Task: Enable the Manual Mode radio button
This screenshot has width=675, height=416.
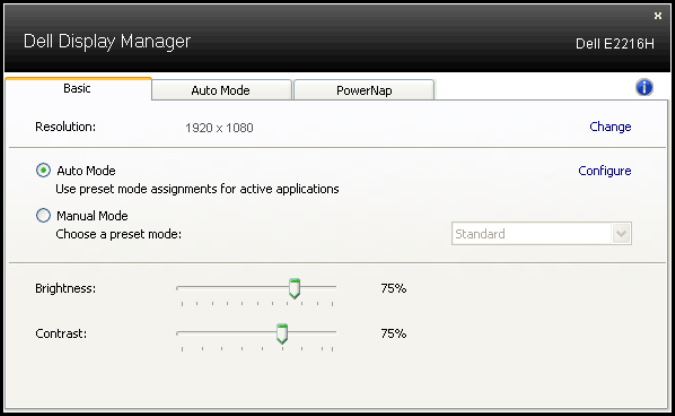Action: click(43, 215)
